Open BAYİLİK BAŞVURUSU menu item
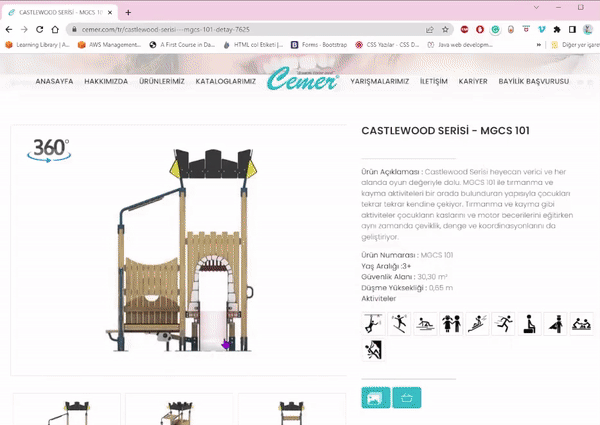 coord(533,81)
